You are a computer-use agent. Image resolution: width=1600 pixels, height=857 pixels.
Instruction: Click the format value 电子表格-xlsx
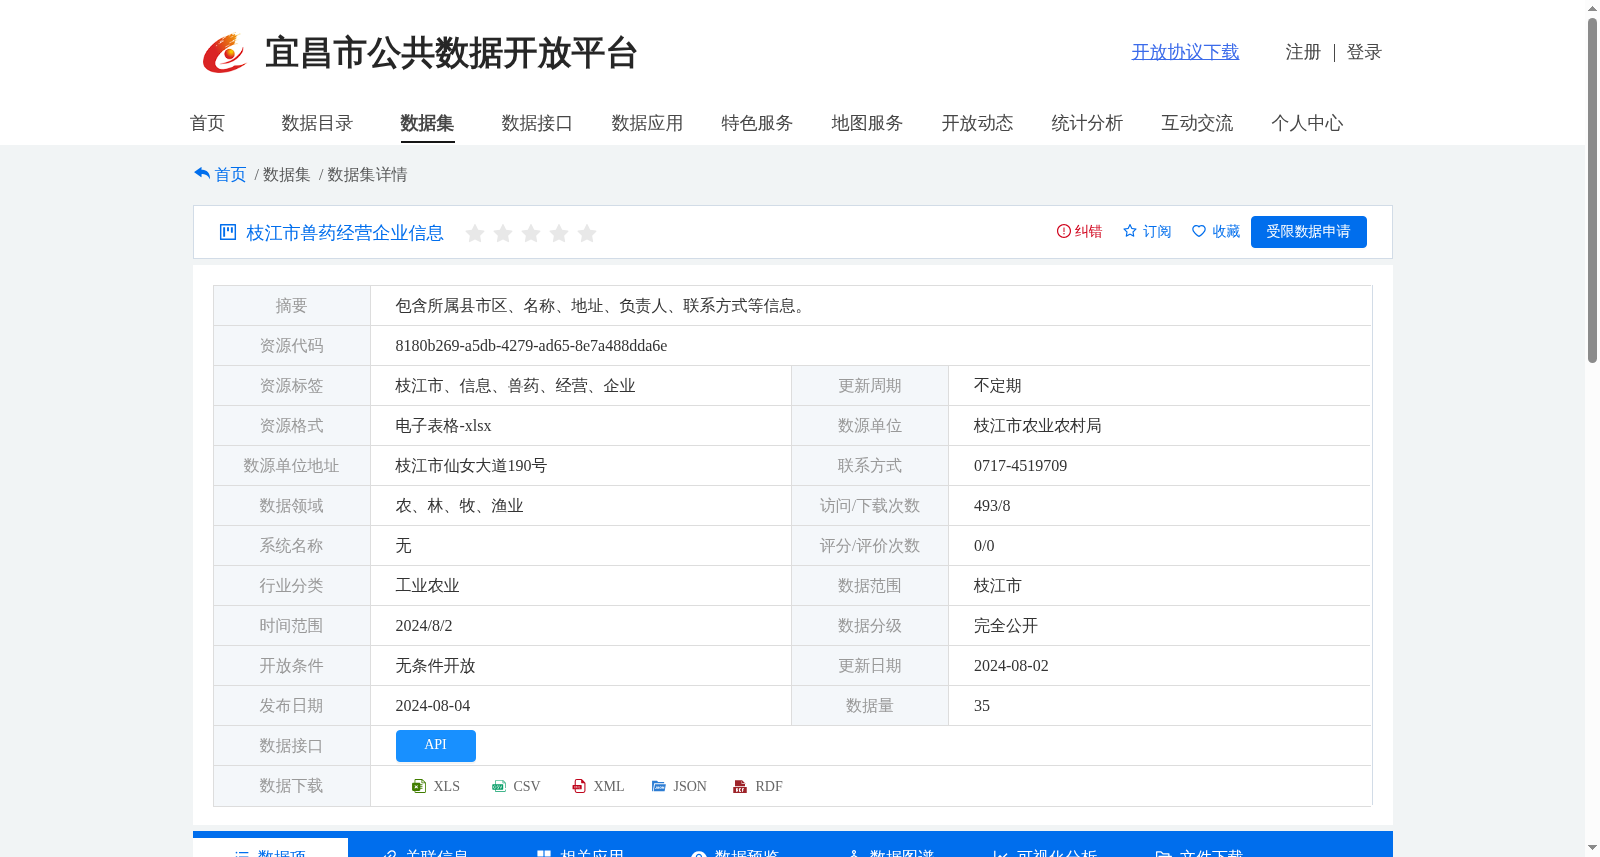click(443, 426)
